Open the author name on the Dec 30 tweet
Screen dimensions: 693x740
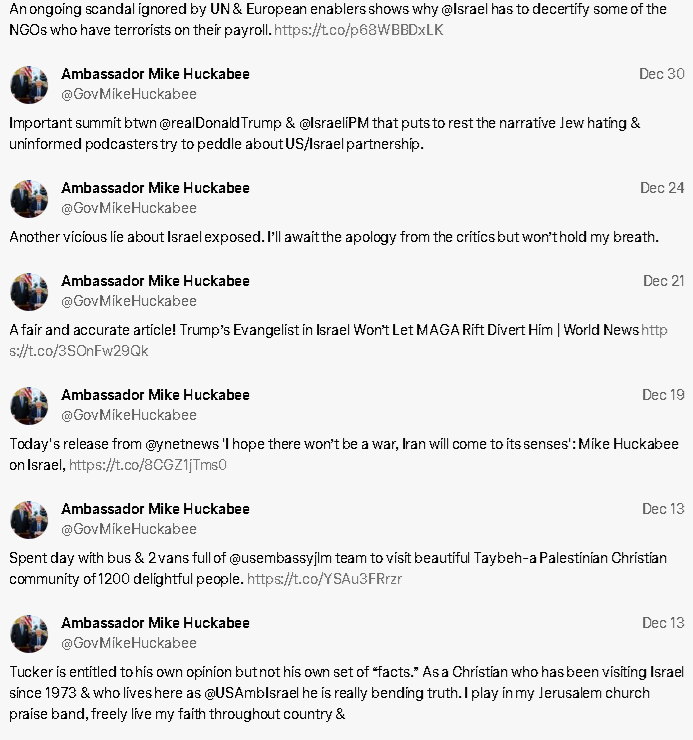(155, 74)
